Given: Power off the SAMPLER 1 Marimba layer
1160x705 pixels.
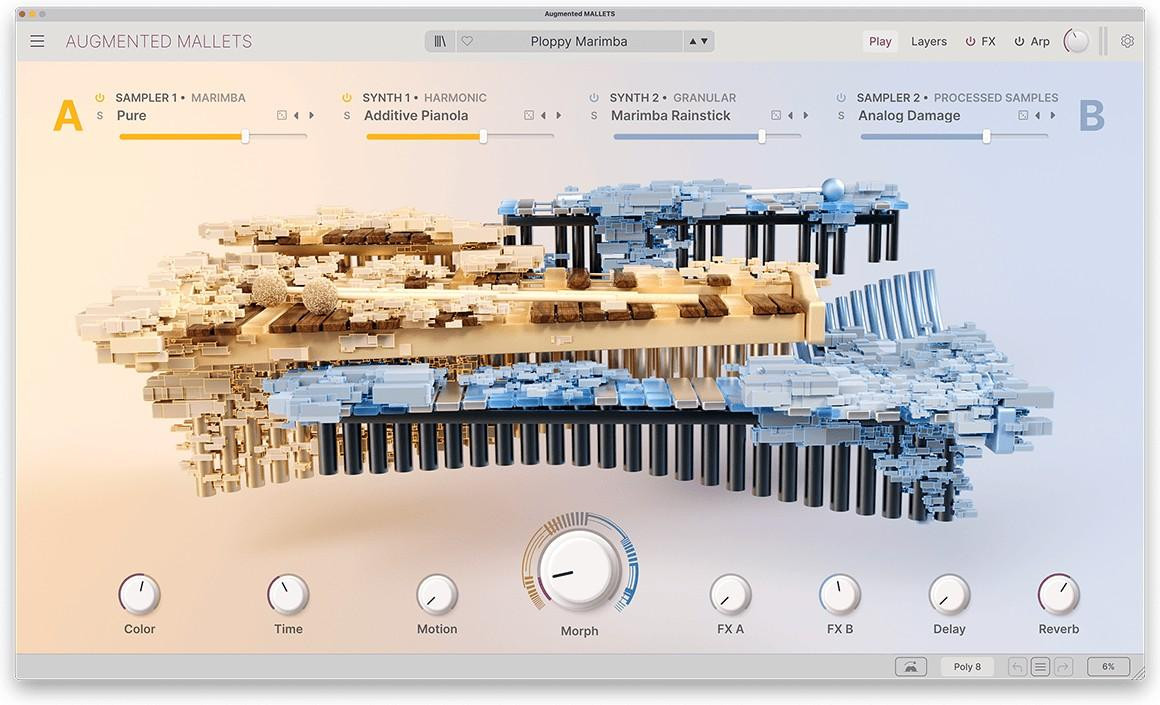Looking at the screenshot, I should tap(99, 97).
